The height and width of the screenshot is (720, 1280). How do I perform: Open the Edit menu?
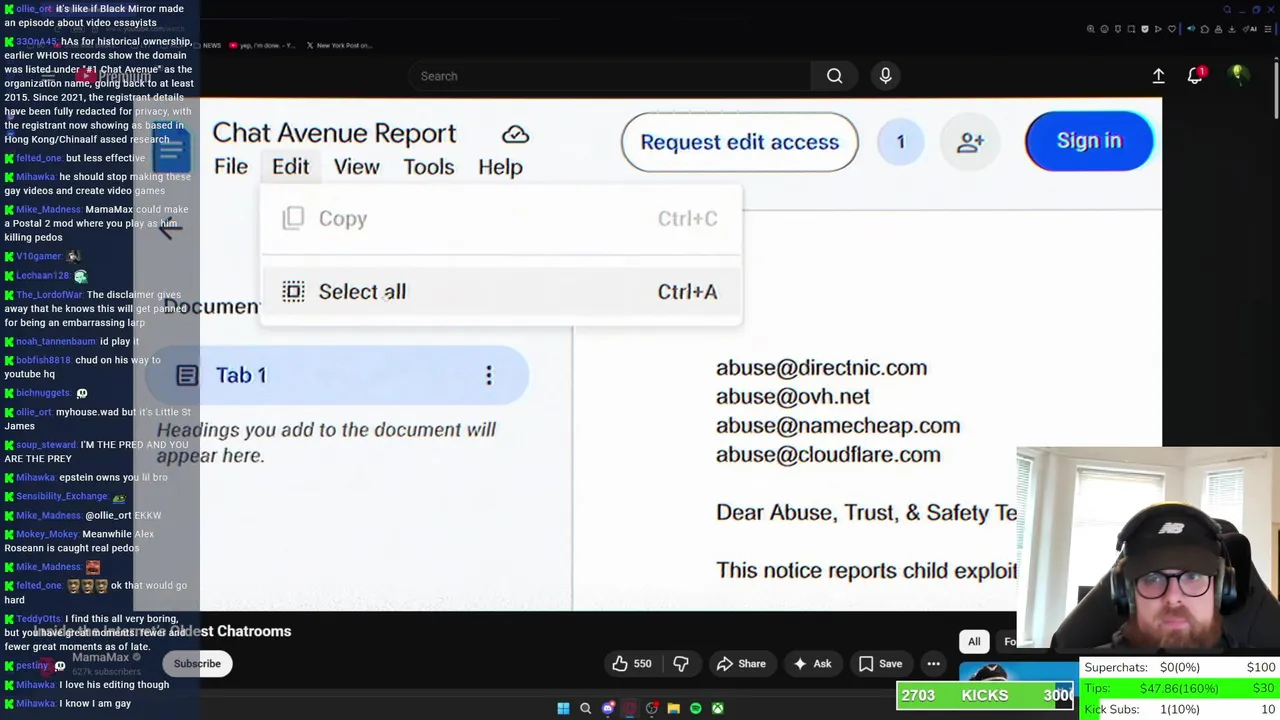[290, 167]
